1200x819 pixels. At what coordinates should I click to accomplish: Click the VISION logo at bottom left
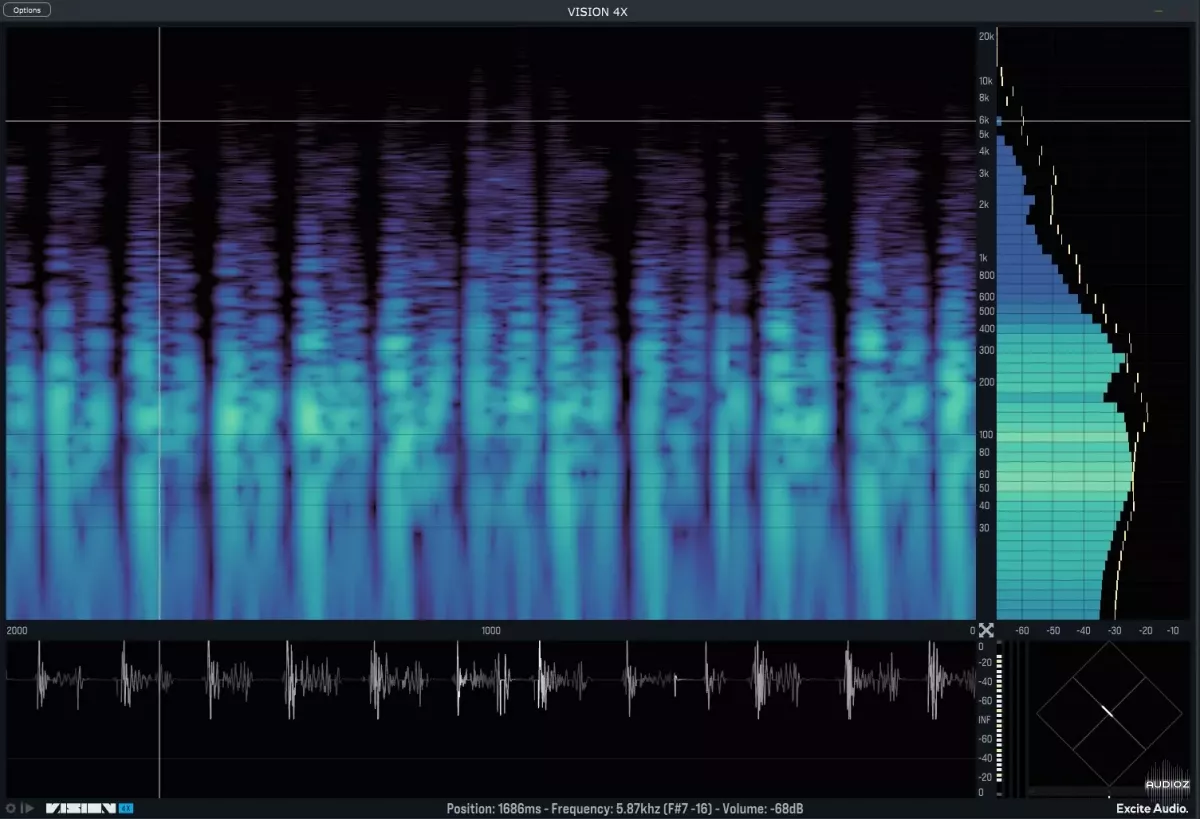(x=80, y=808)
